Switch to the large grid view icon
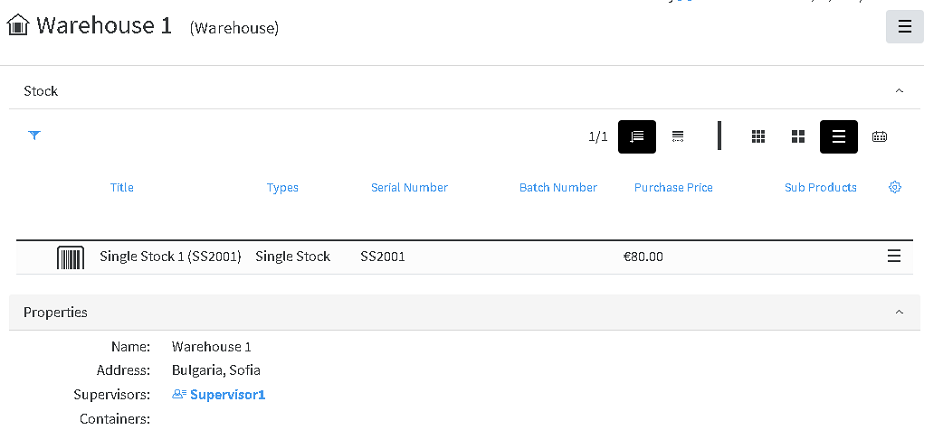 798,137
